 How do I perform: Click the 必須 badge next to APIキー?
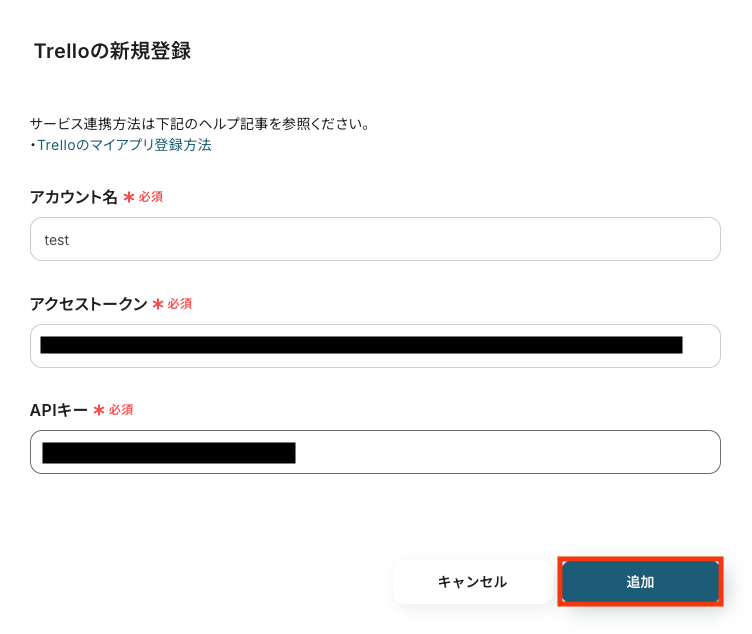coord(121,410)
